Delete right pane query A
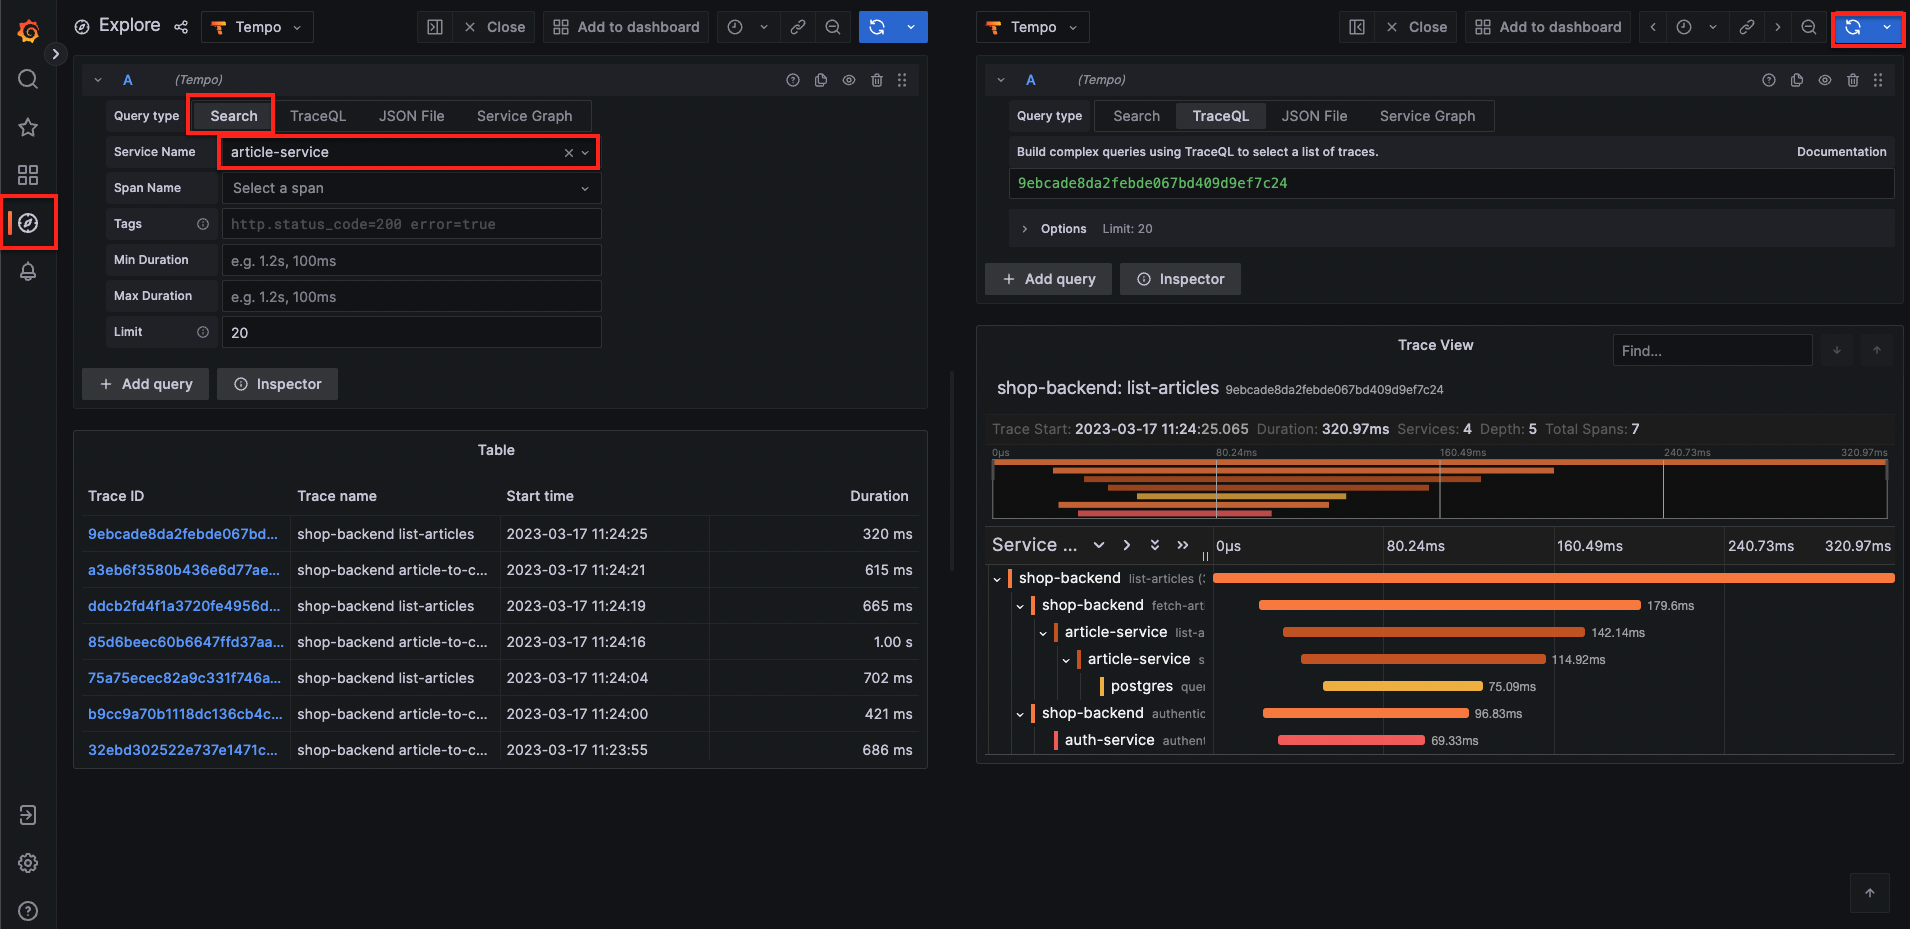 (1853, 80)
